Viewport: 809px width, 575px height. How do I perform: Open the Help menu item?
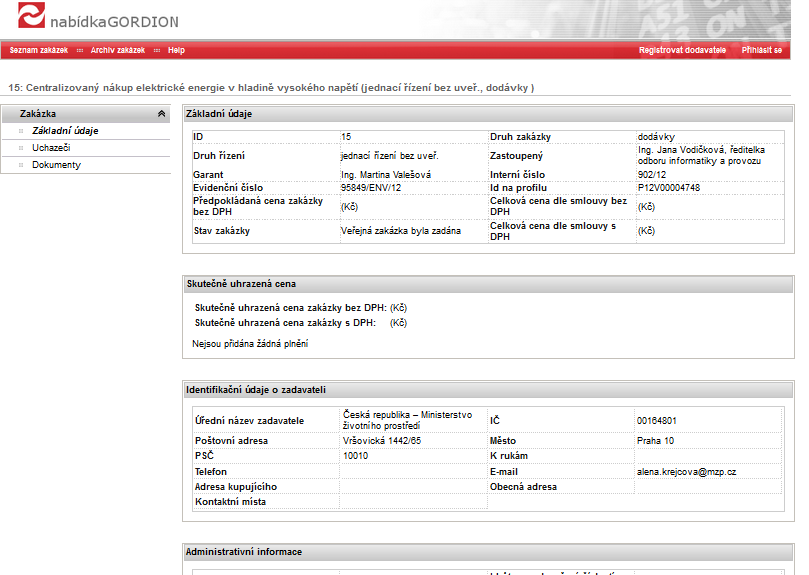[176, 50]
